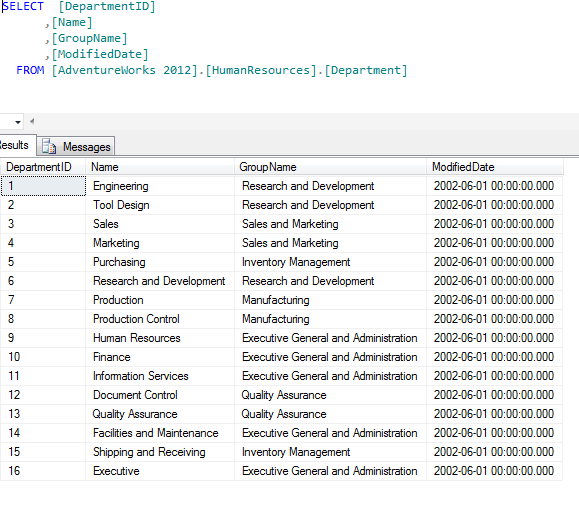Image resolution: width=579 pixels, height=506 pixels.
Task: Click Manufacturing group in Production Control row
Action: point(330,319)
